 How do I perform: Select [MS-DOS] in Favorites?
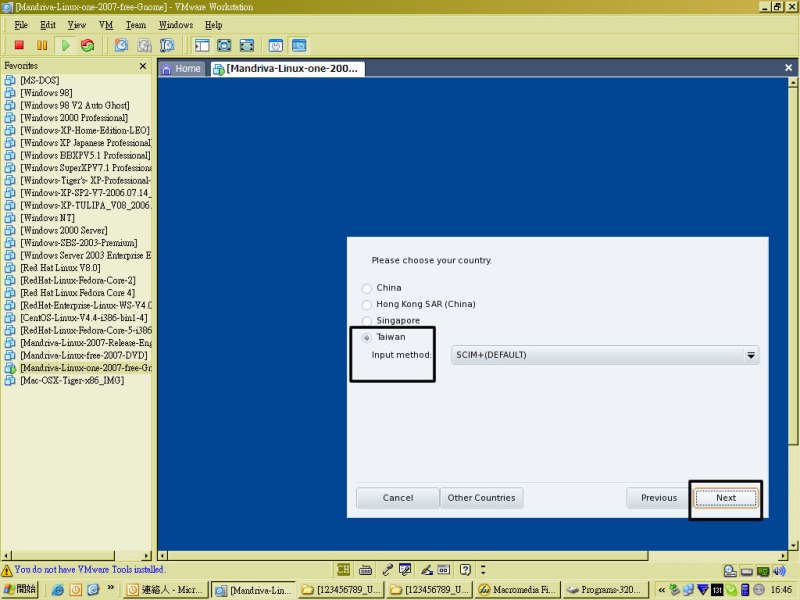coord(39,81)
